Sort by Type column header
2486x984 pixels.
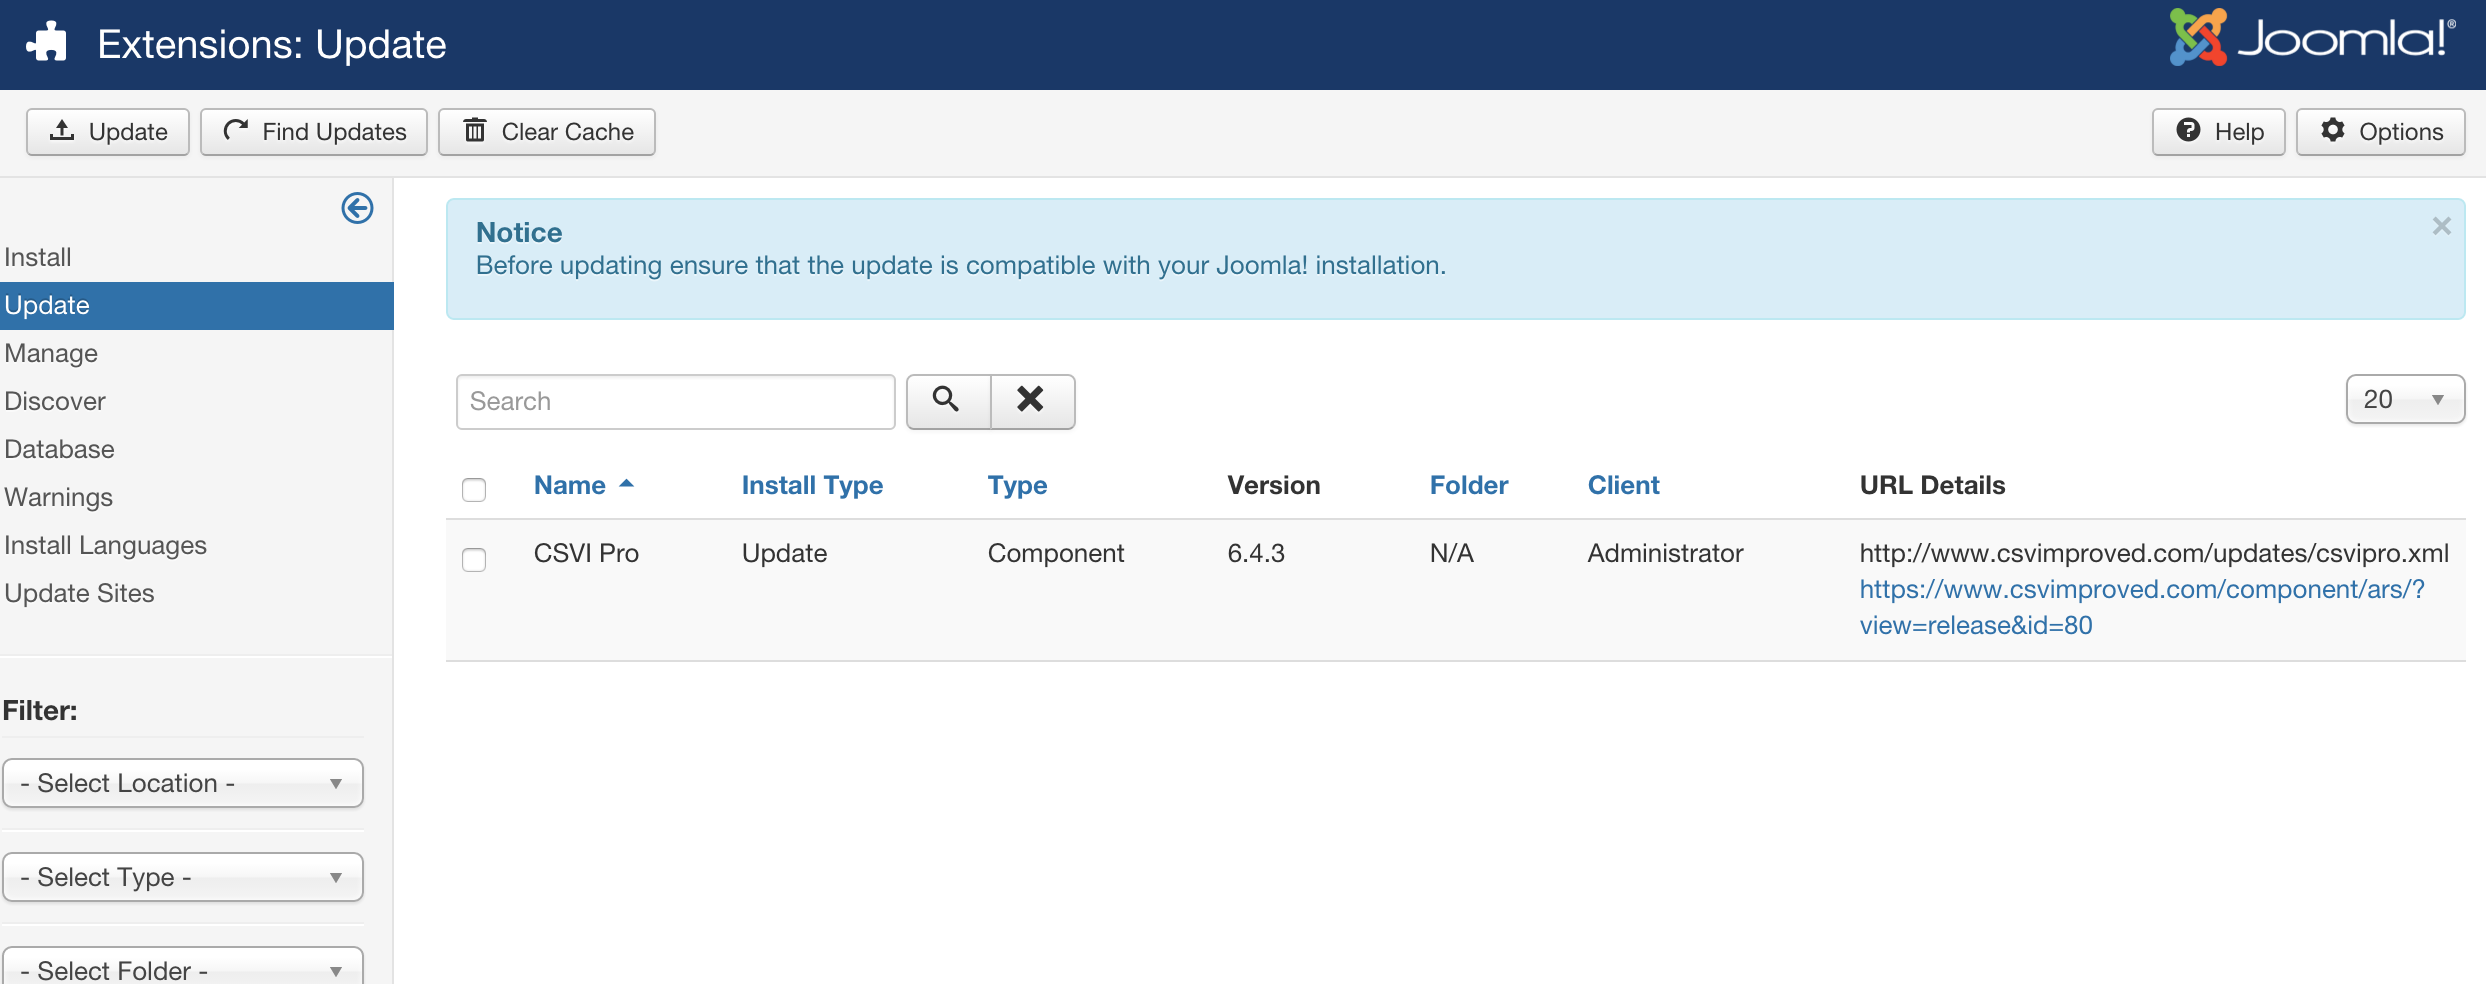click(1017, 485)
